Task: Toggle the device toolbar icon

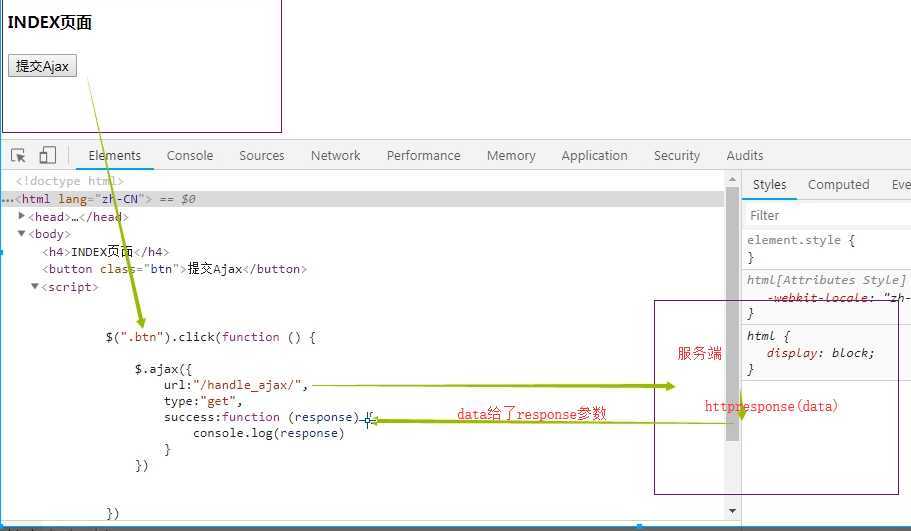Action: coord(48,155)
